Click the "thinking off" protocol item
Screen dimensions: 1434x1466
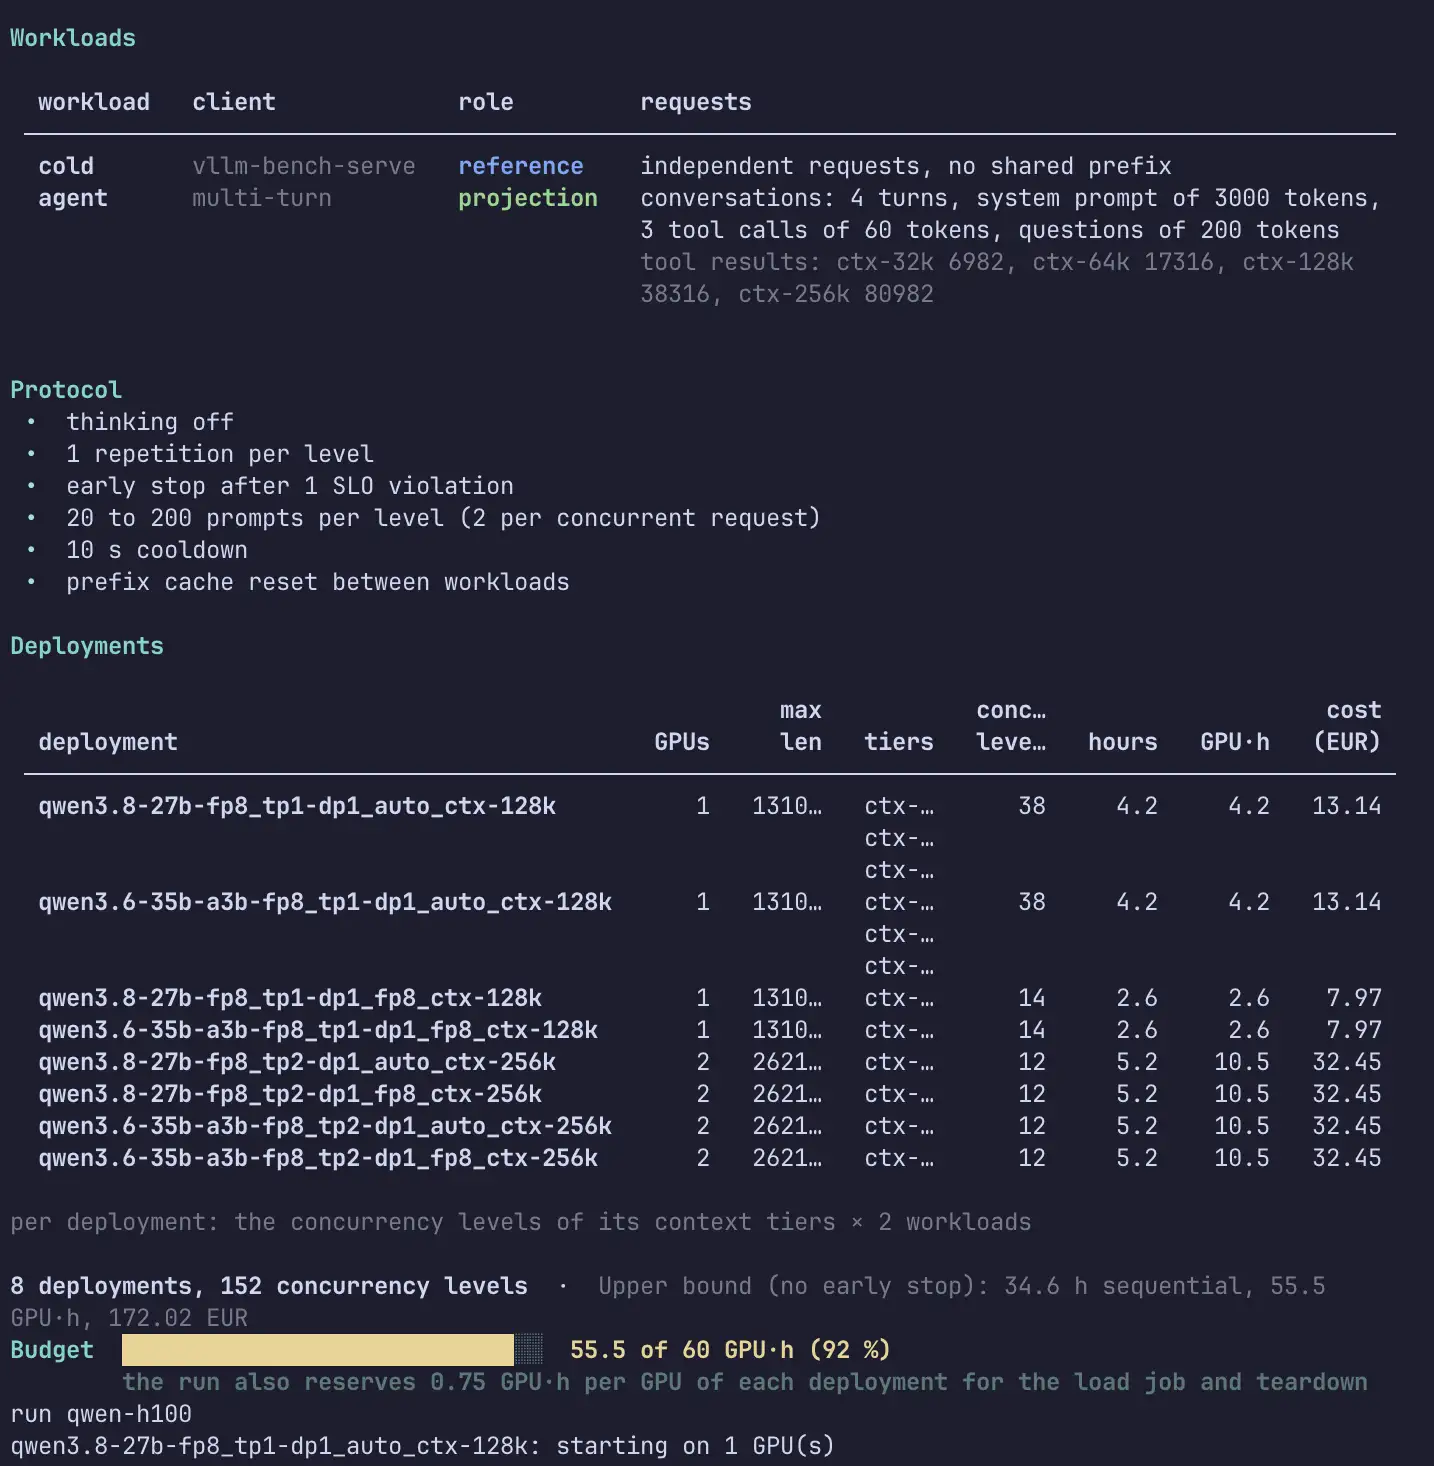tap(150, 422)
